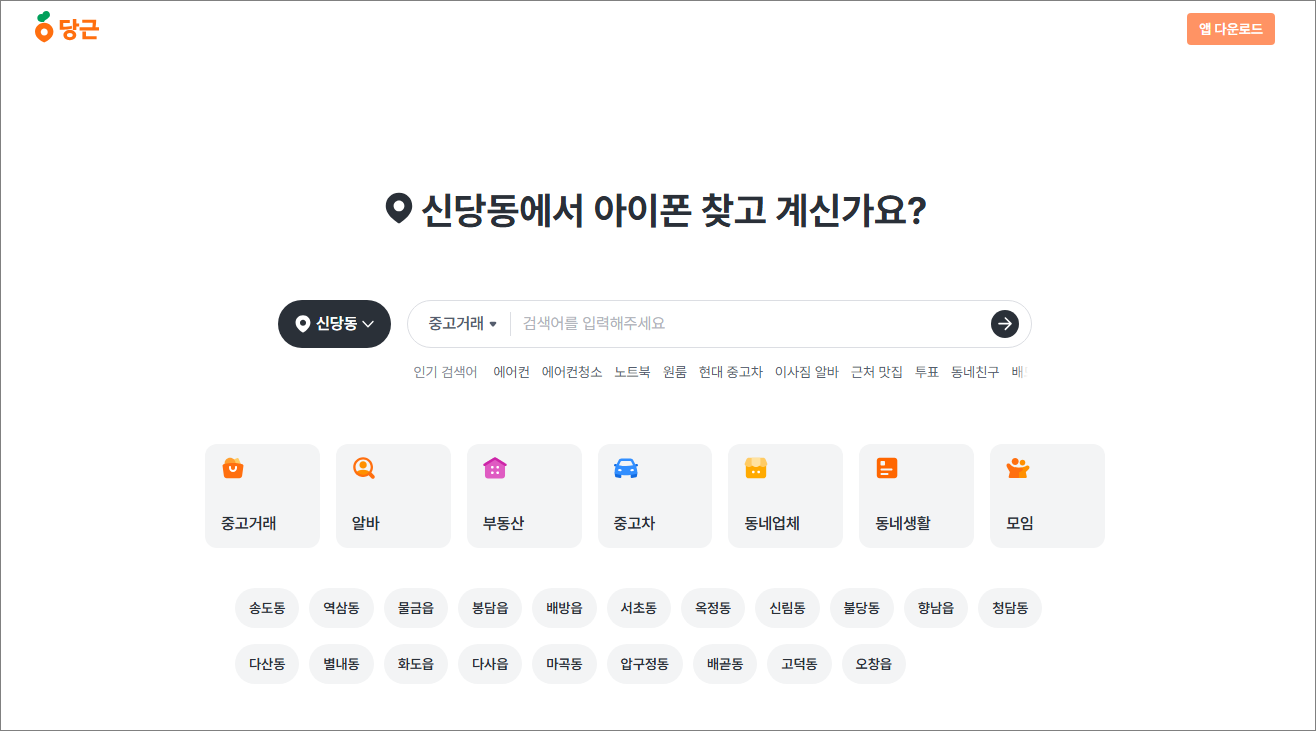Select popular keyword 원룸
Screen dimensions: 1316x731
pos(675,372)
